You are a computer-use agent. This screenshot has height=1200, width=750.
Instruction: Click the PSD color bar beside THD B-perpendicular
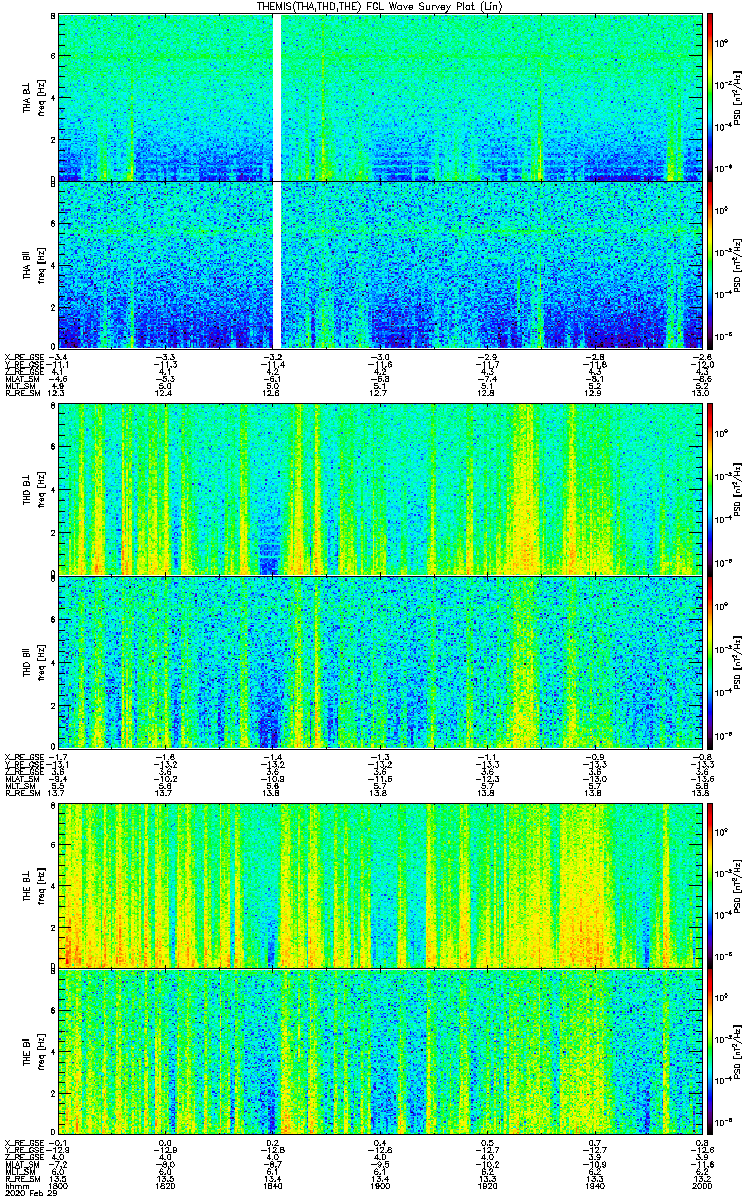coord(709,489)
